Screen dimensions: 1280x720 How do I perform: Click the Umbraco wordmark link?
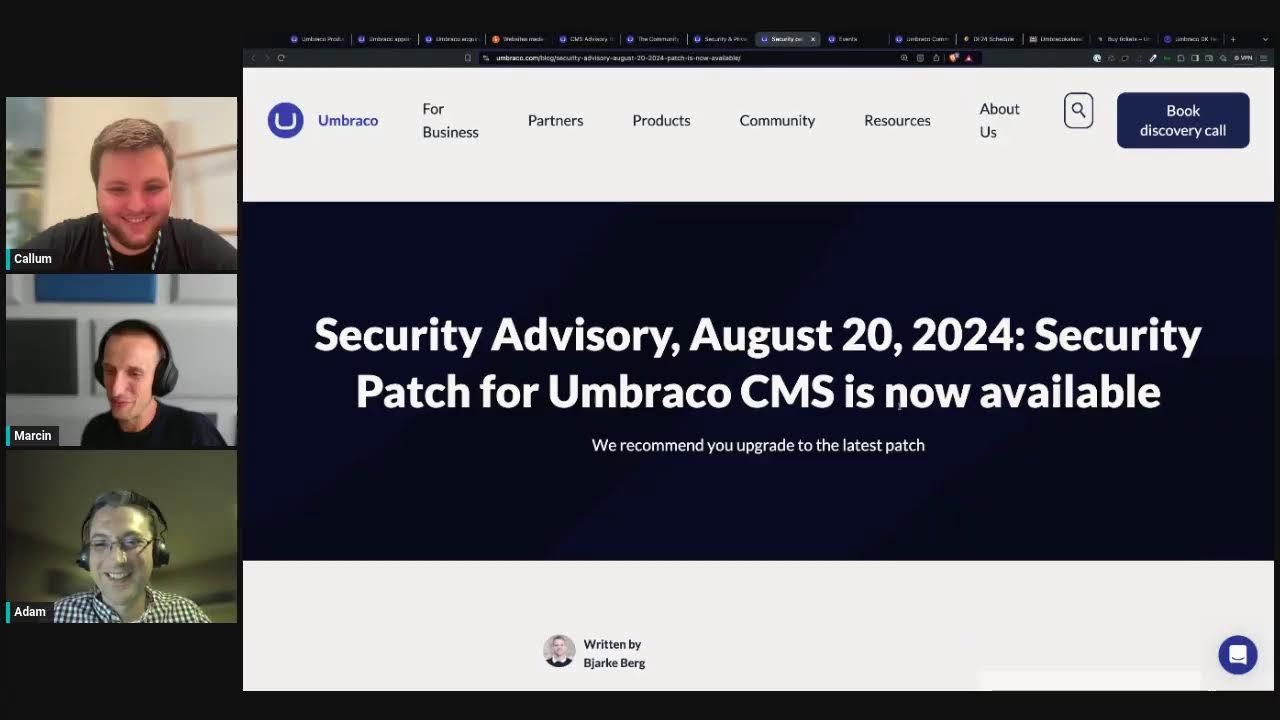(348, 120)
